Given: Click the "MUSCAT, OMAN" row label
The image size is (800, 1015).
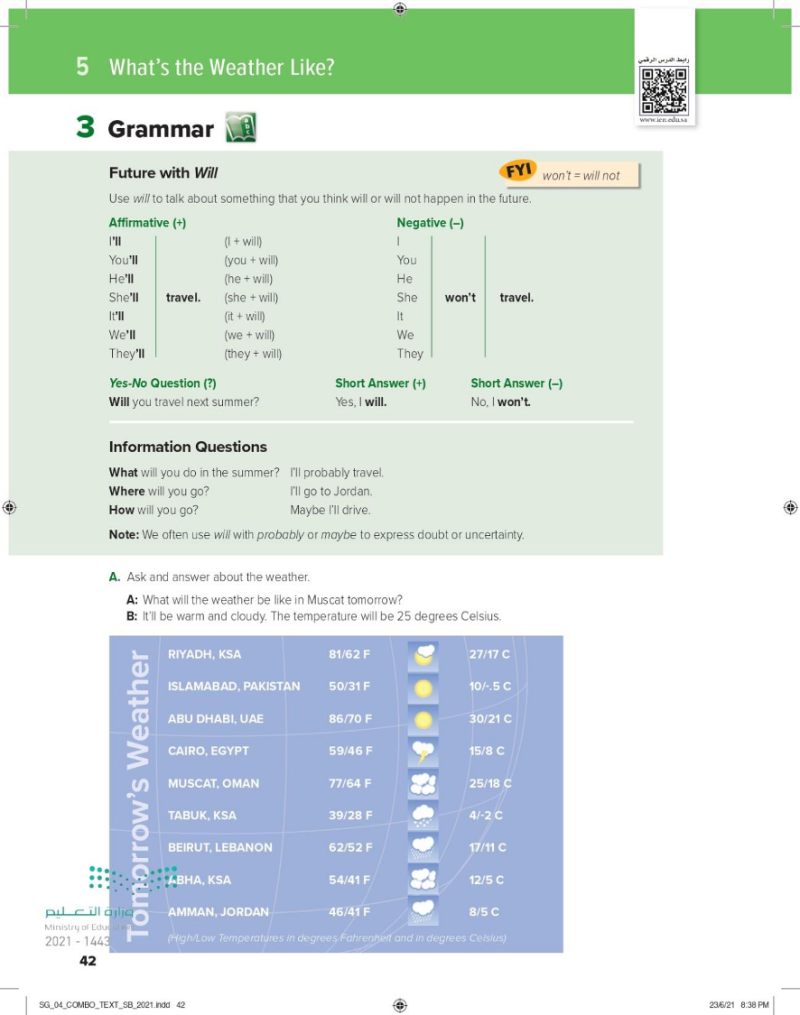Looking at the screenshot, I should [x=214, y=783].
